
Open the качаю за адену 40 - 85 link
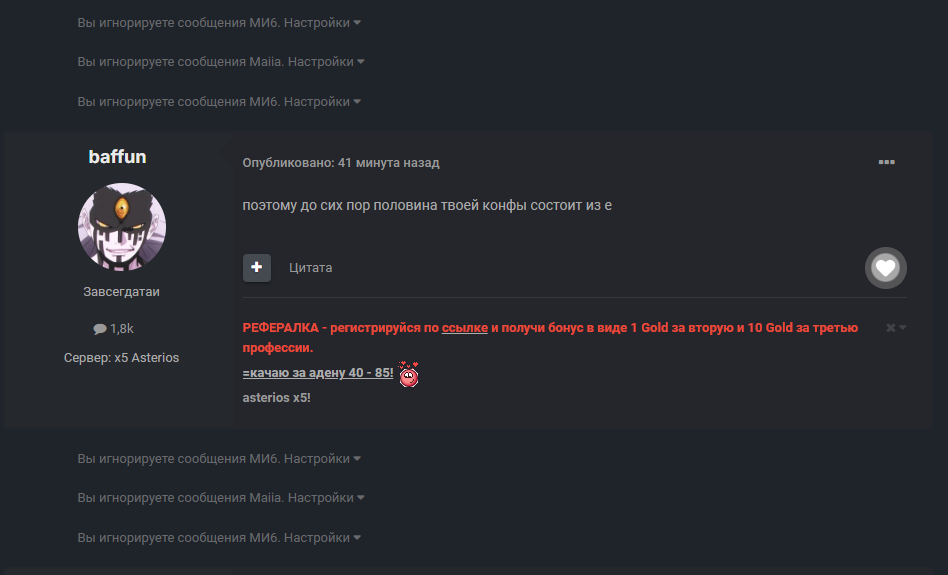click(318, 373)
